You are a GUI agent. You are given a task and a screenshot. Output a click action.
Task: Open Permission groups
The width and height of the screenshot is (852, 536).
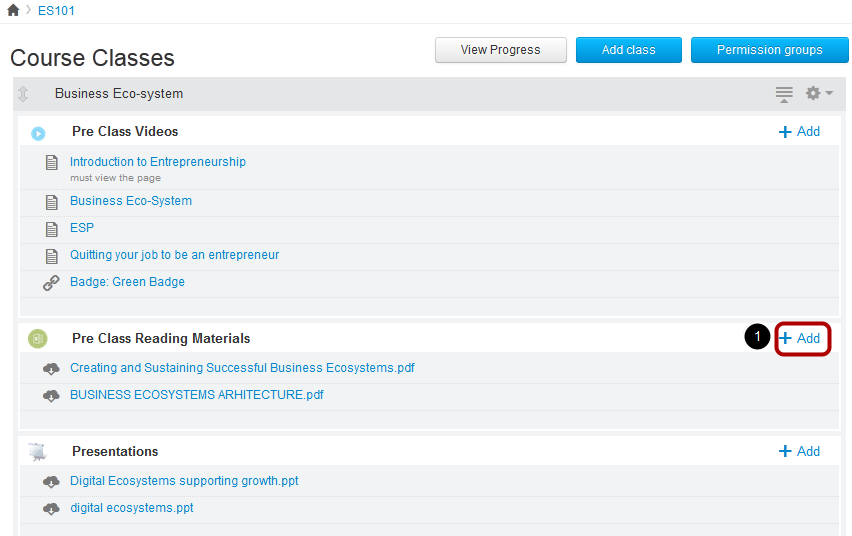769,50
